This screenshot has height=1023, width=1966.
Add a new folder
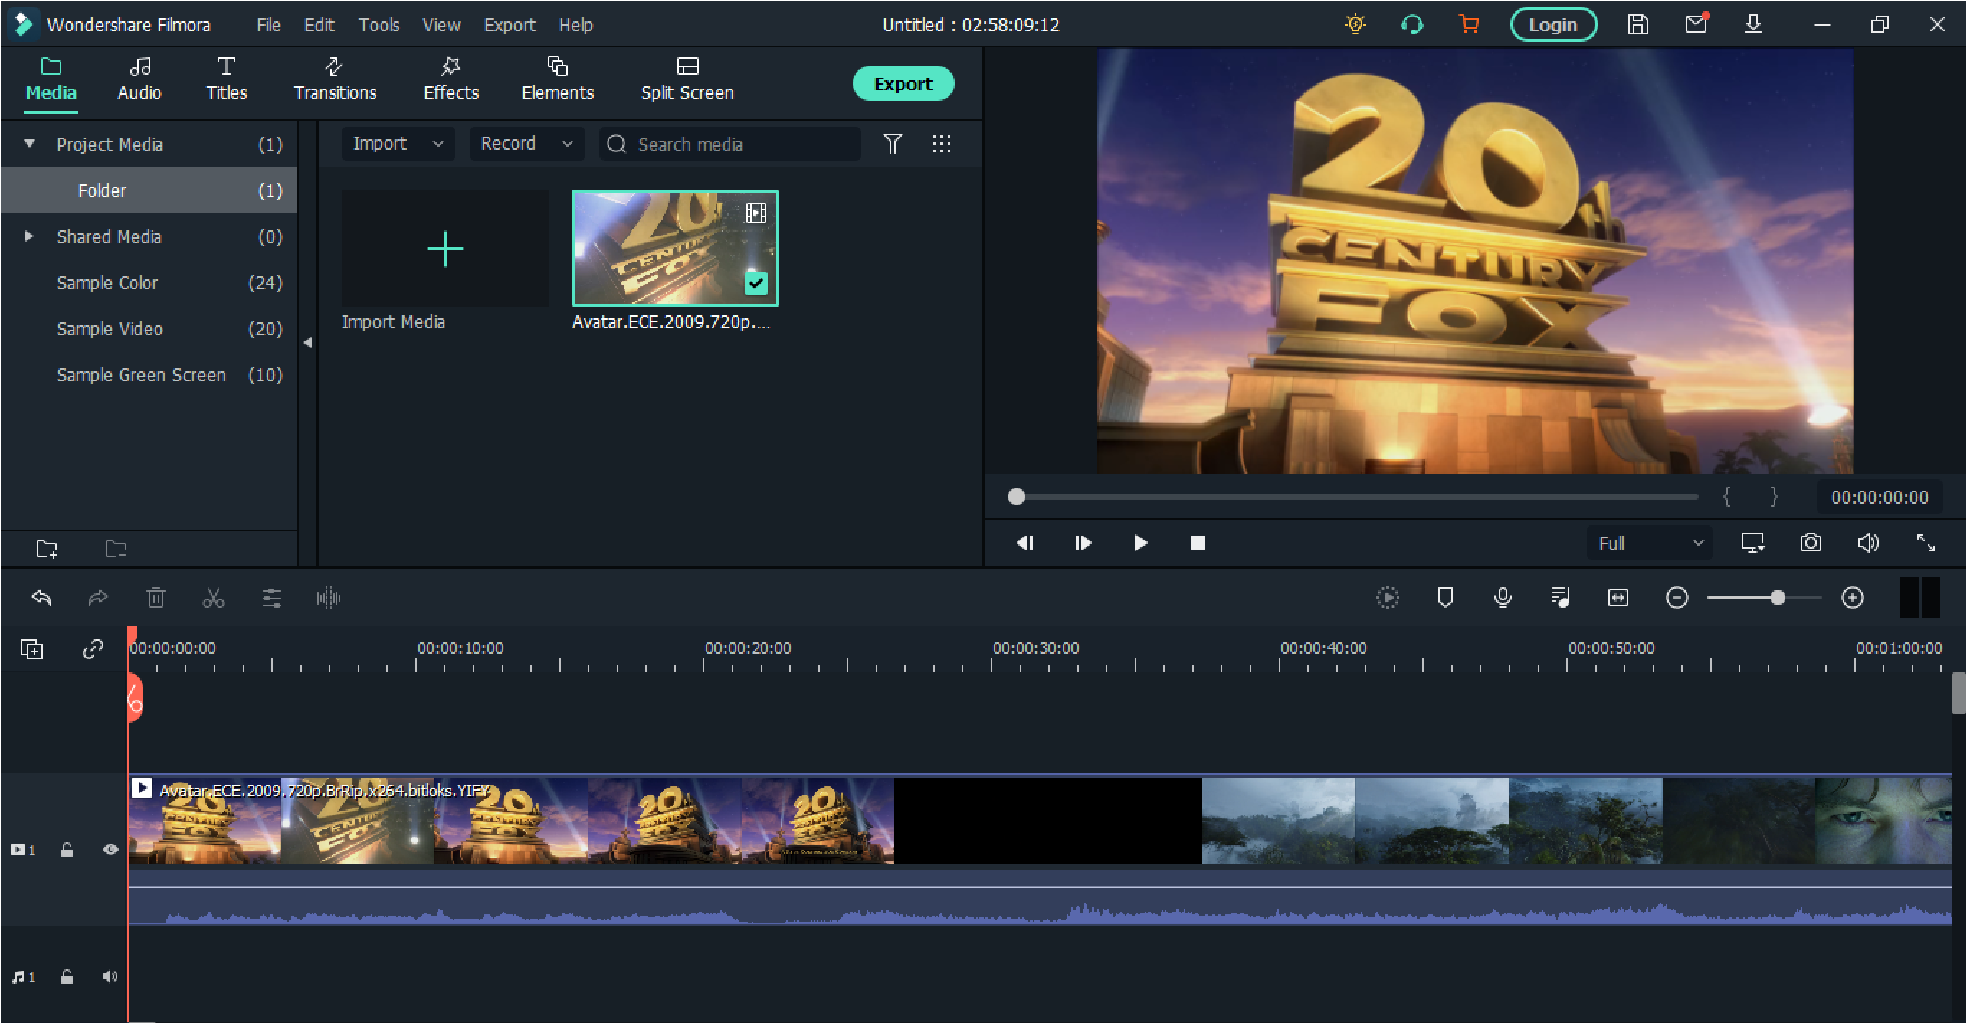tap(47, 548)
